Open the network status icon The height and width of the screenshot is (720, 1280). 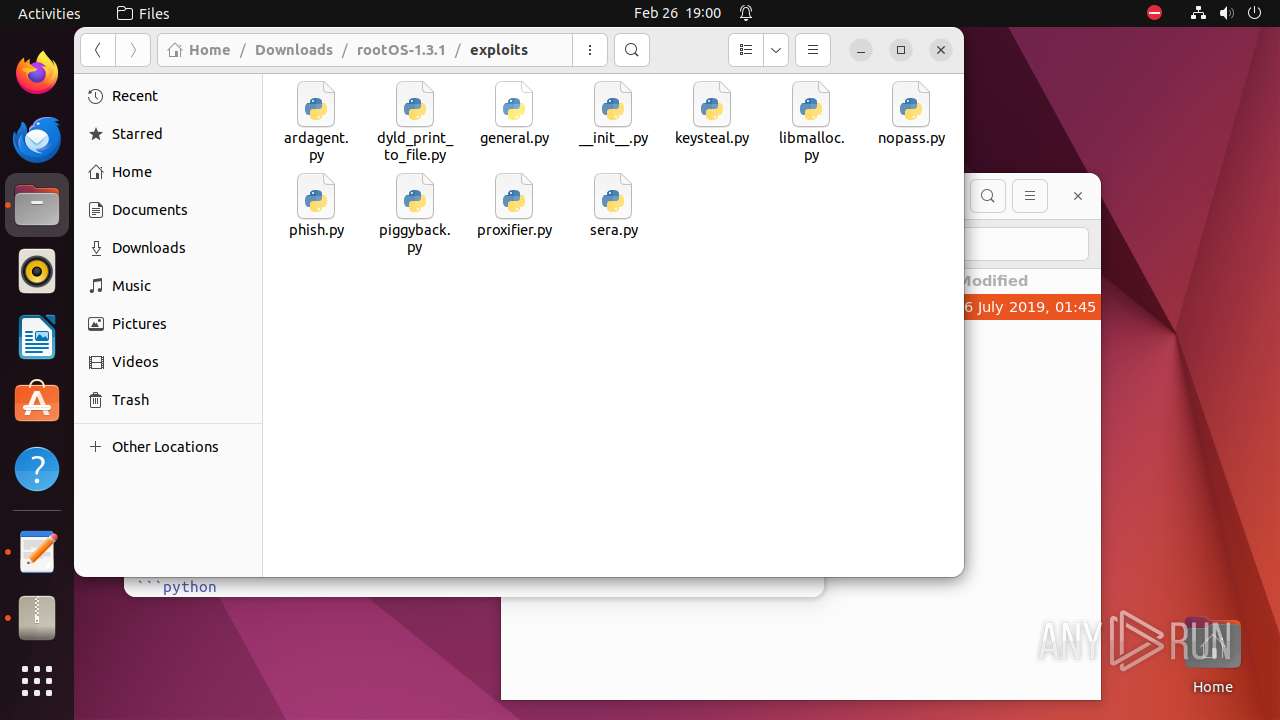1198,13
